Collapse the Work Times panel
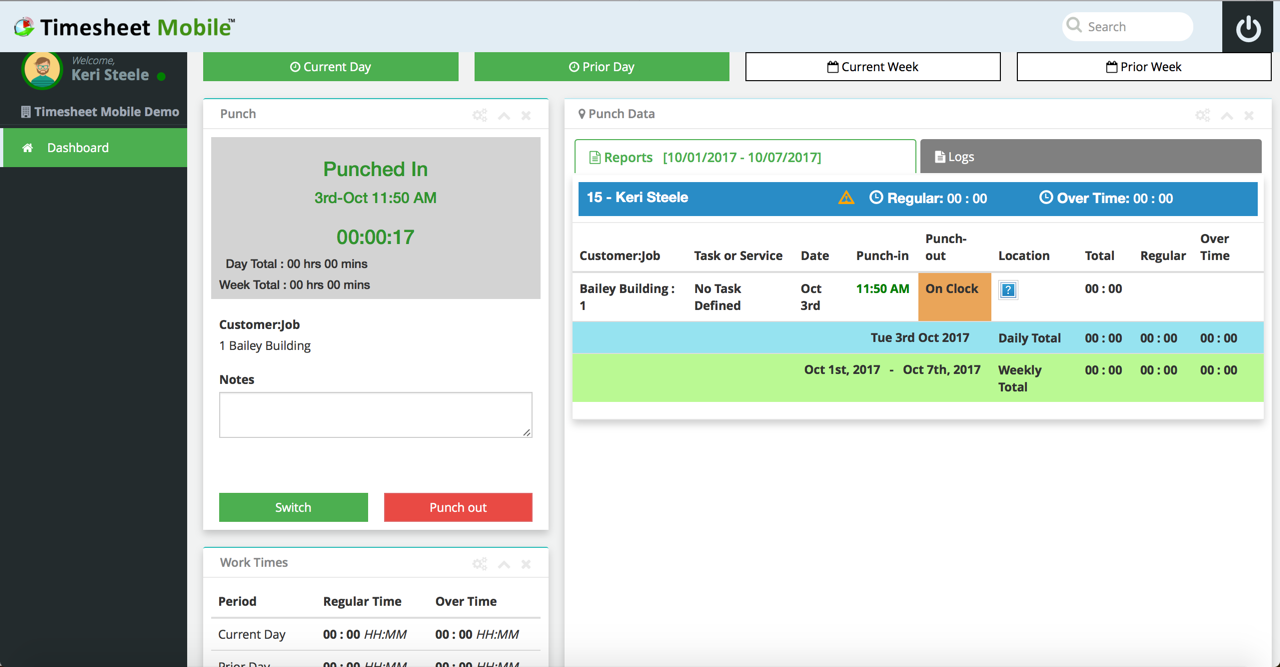Image resolution: width=1280 pixels, height=667 pixels. [503, 563]
